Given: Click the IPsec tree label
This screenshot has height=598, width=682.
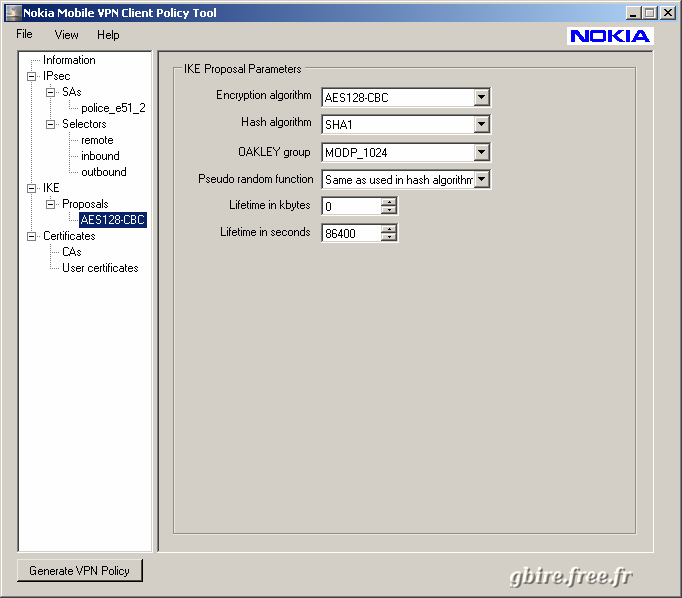Looking at the screenshot, I should click(x=57, y=76).
